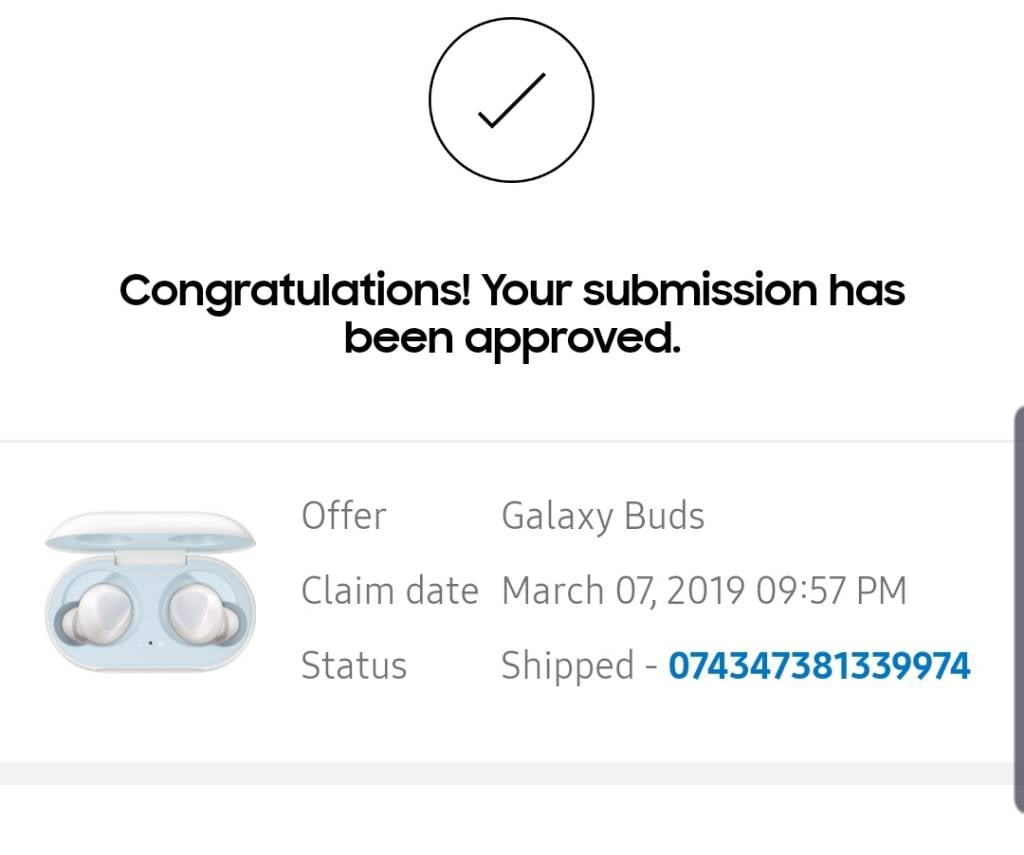Select the Galaxy Buds product thumbnail
The image size is (1024, 855).
point(150,592)
